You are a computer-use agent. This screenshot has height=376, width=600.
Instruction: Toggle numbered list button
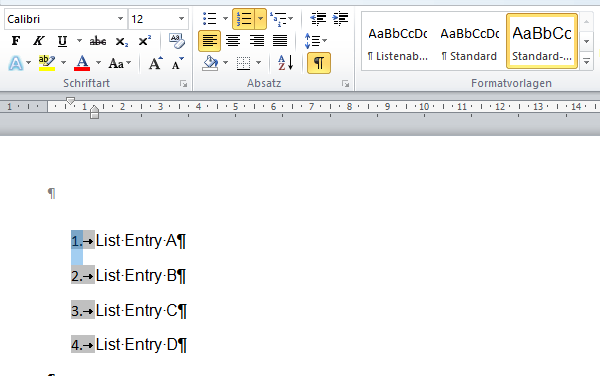coord(243,19)
